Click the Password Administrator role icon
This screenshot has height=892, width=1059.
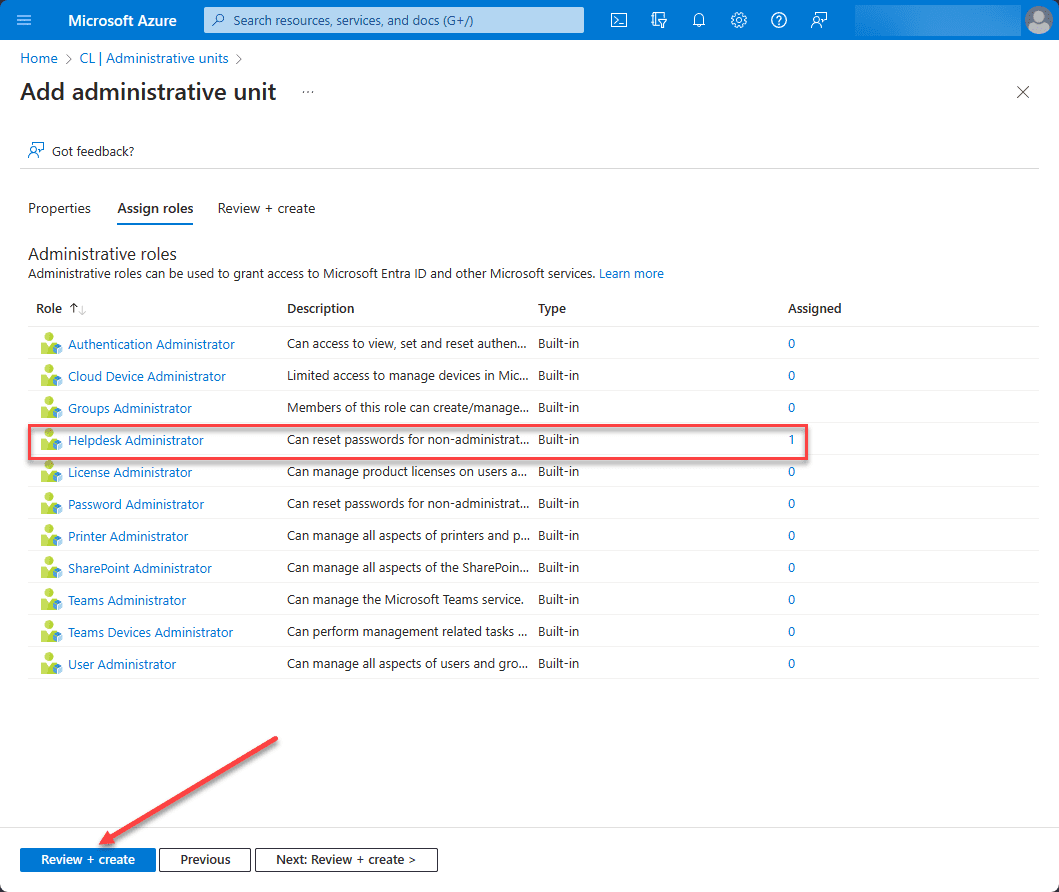coord(51,504)
